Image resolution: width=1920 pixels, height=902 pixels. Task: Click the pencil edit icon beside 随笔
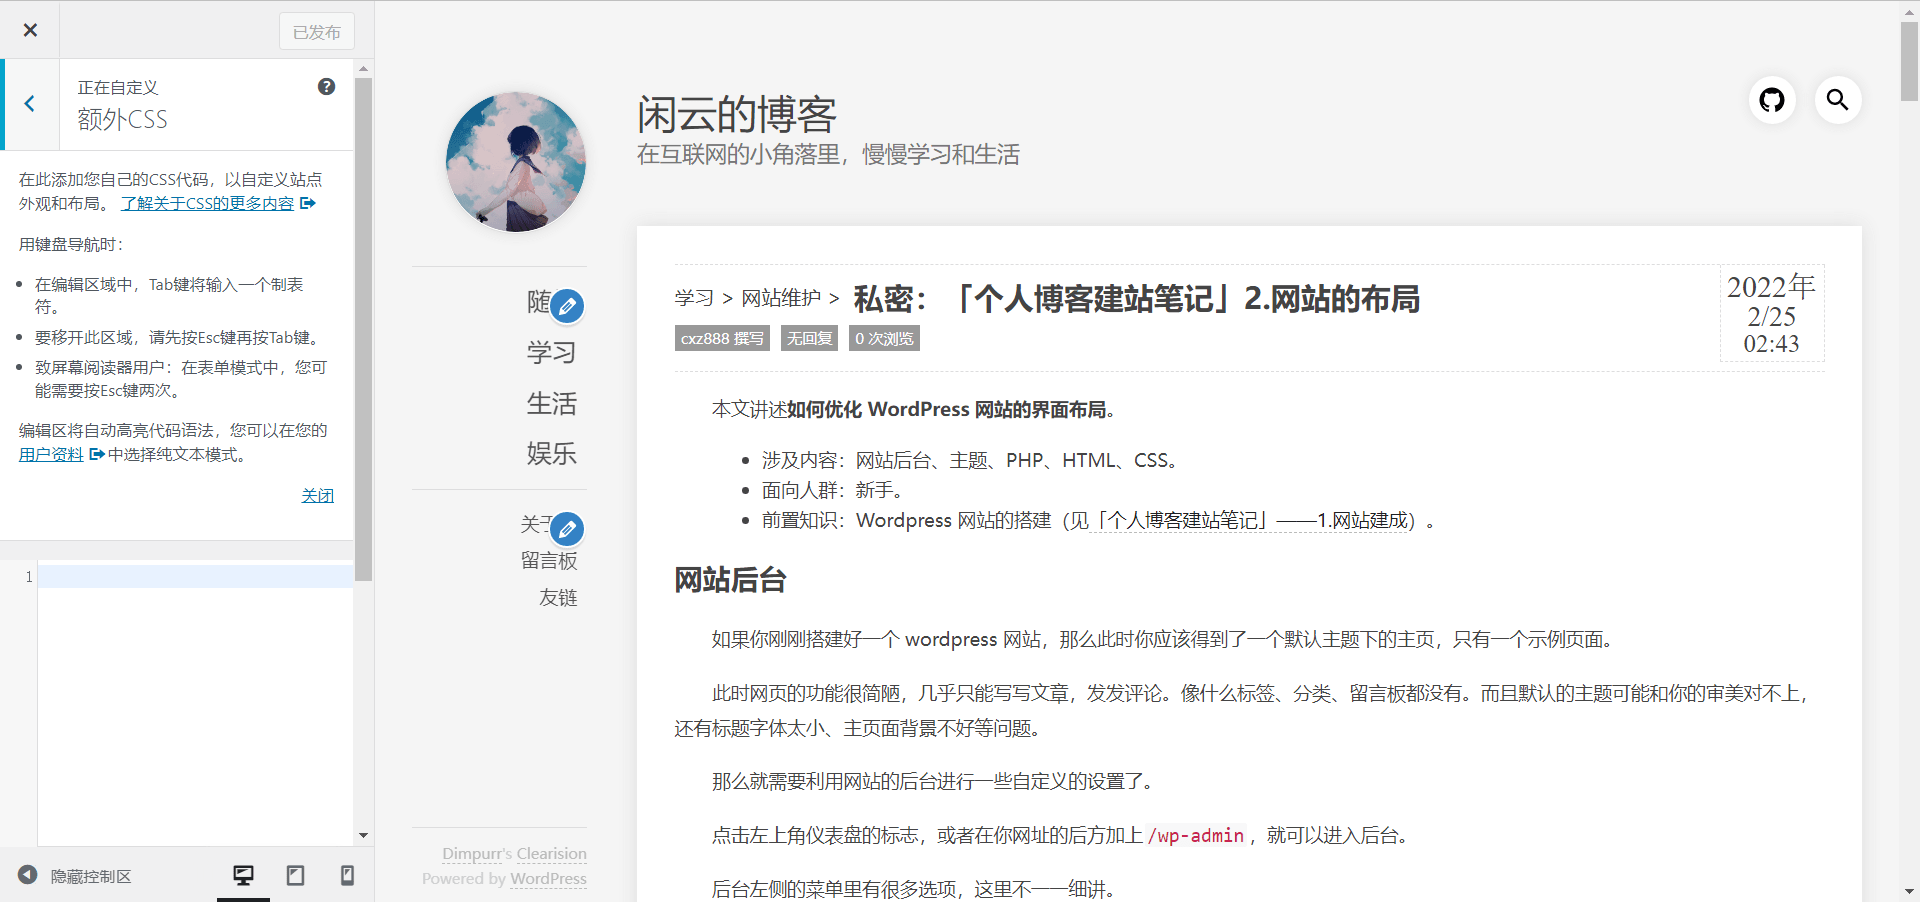pyautogui.click(x=568, y=306)
